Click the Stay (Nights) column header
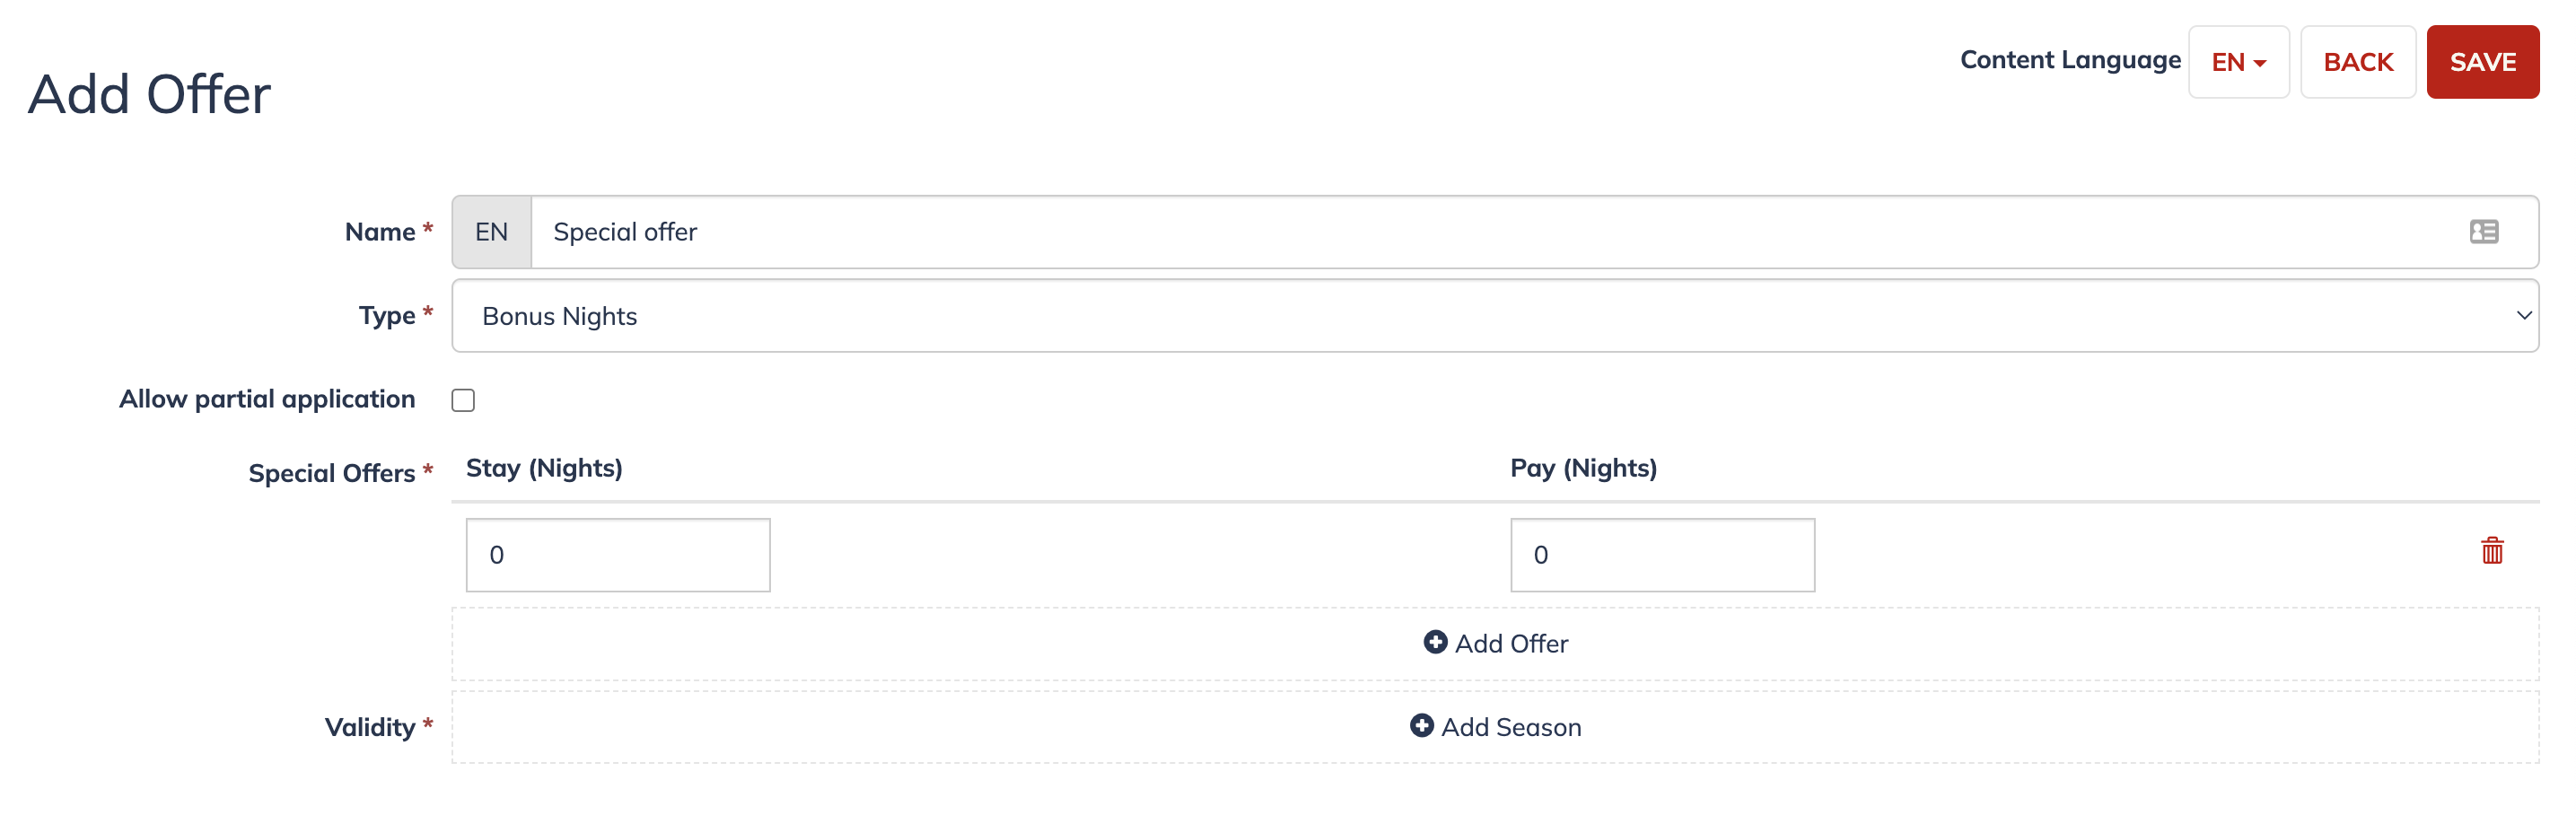2576x824 pixels. click(x=544, y=469)
